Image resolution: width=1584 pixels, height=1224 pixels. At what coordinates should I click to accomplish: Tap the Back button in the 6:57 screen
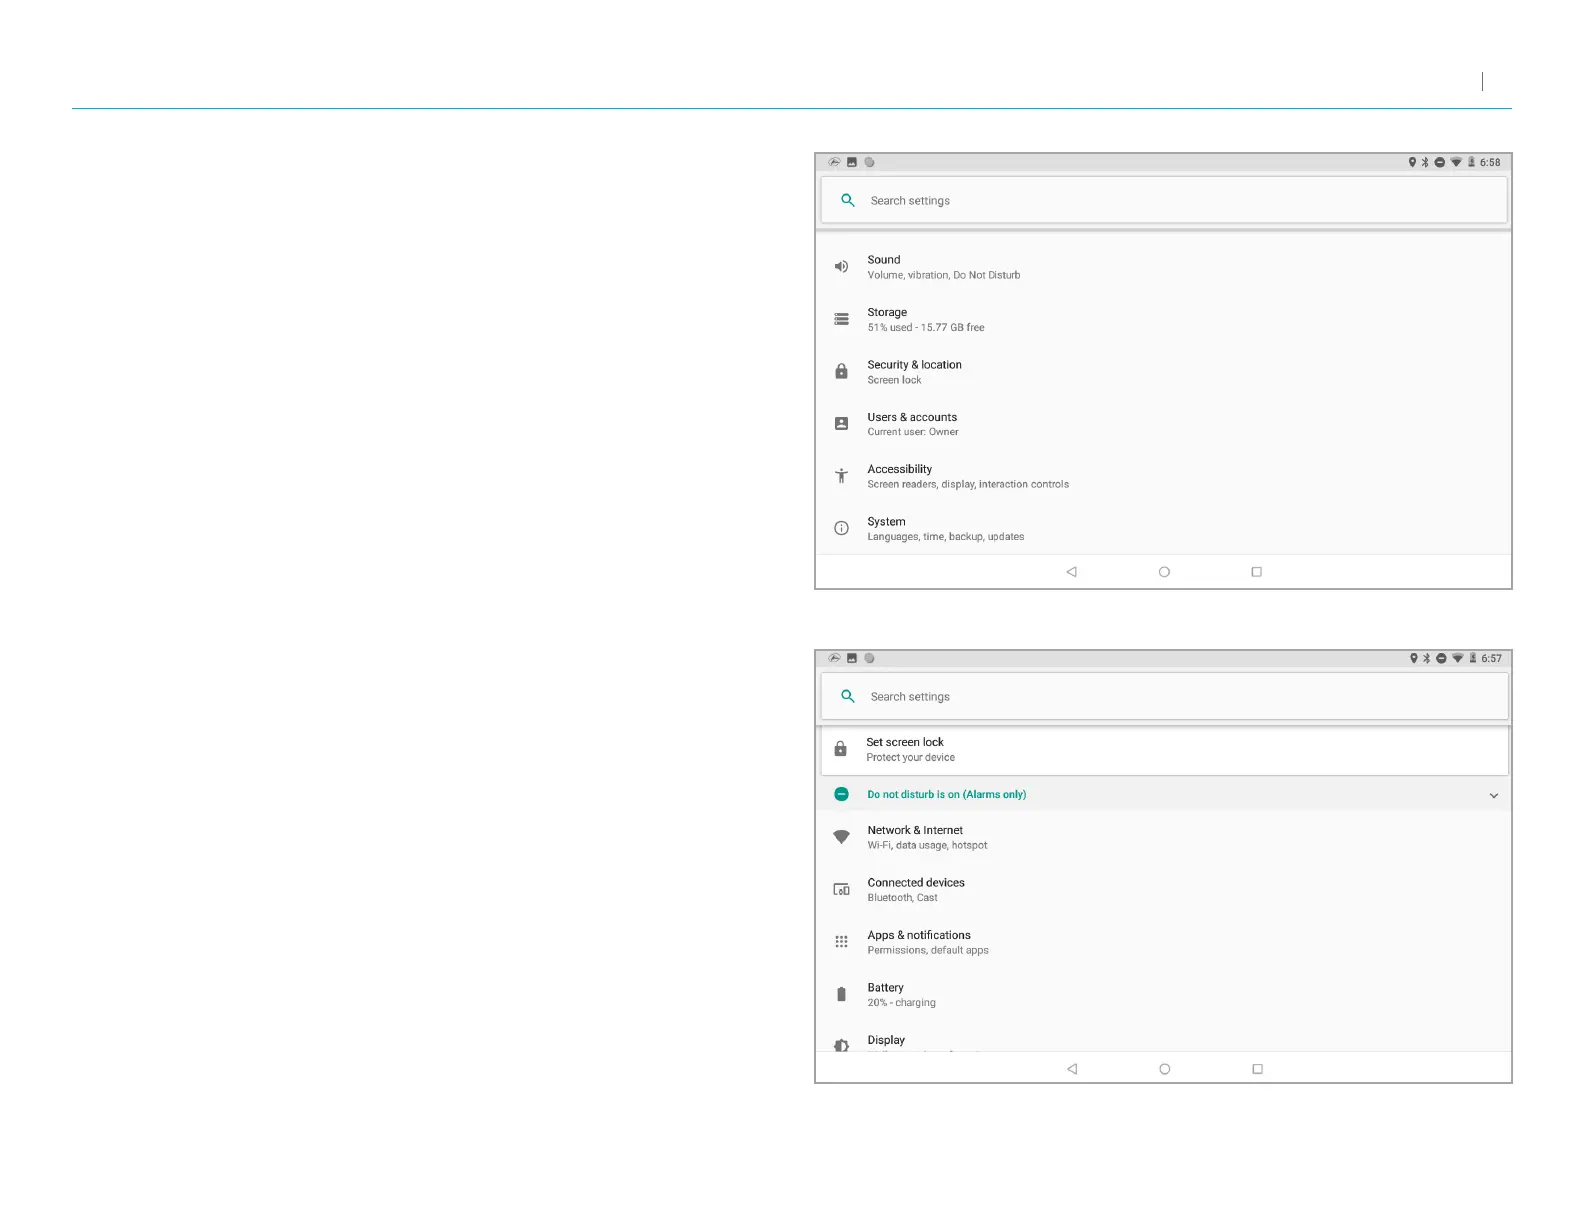pos(1072,1069)
